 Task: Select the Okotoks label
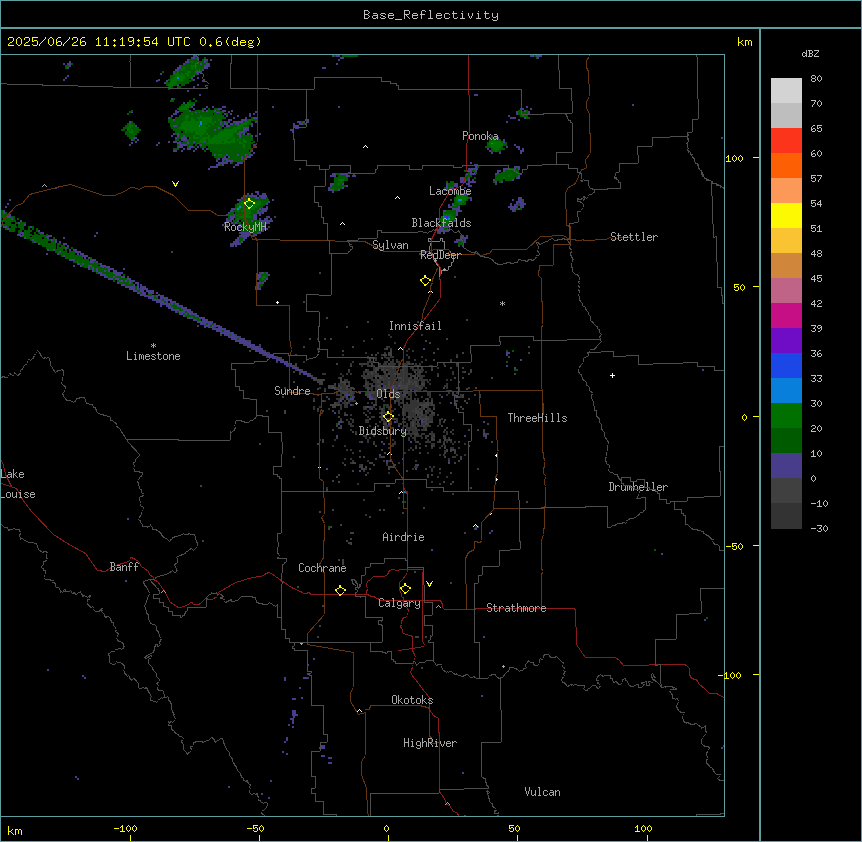click(412, 700)
